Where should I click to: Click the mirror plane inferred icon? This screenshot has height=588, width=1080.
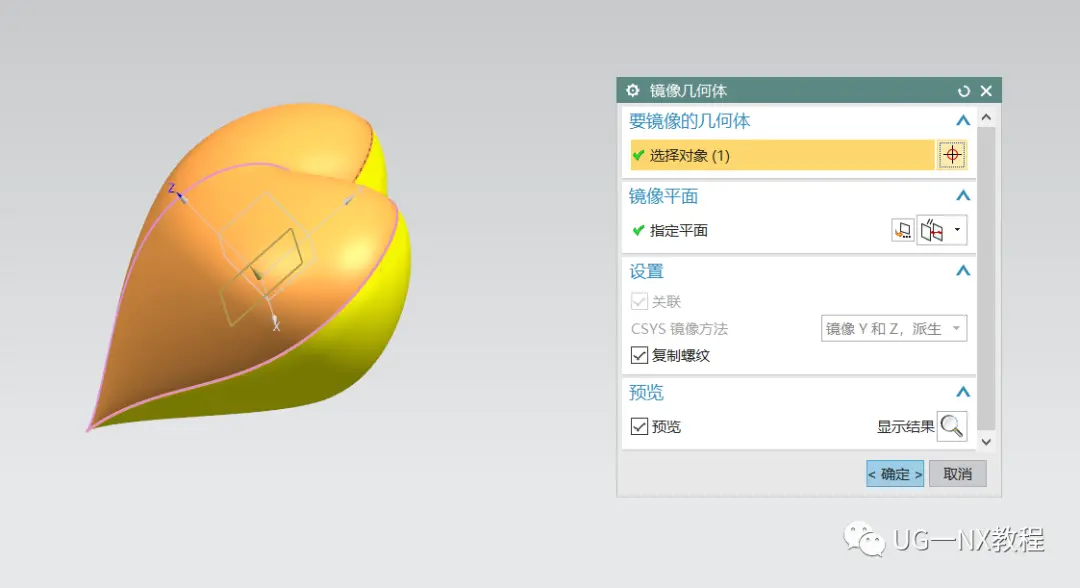[932, 230]
